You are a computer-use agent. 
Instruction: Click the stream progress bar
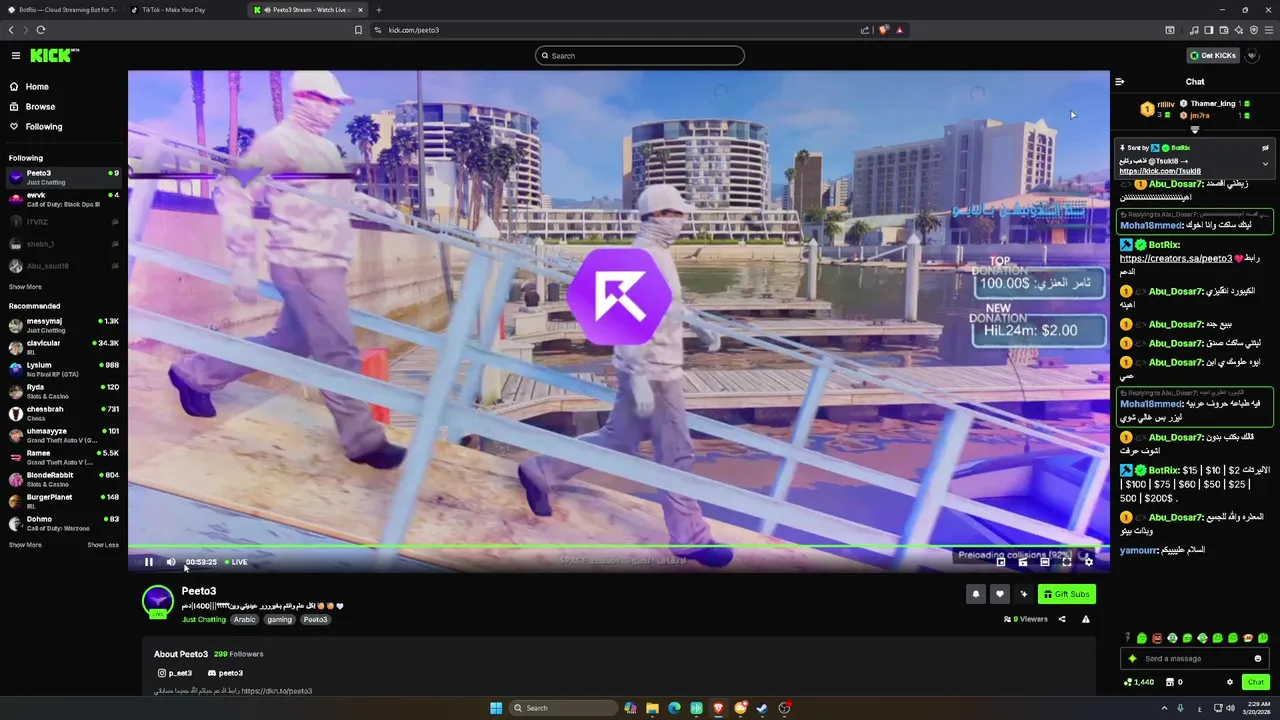coord(618,547)
